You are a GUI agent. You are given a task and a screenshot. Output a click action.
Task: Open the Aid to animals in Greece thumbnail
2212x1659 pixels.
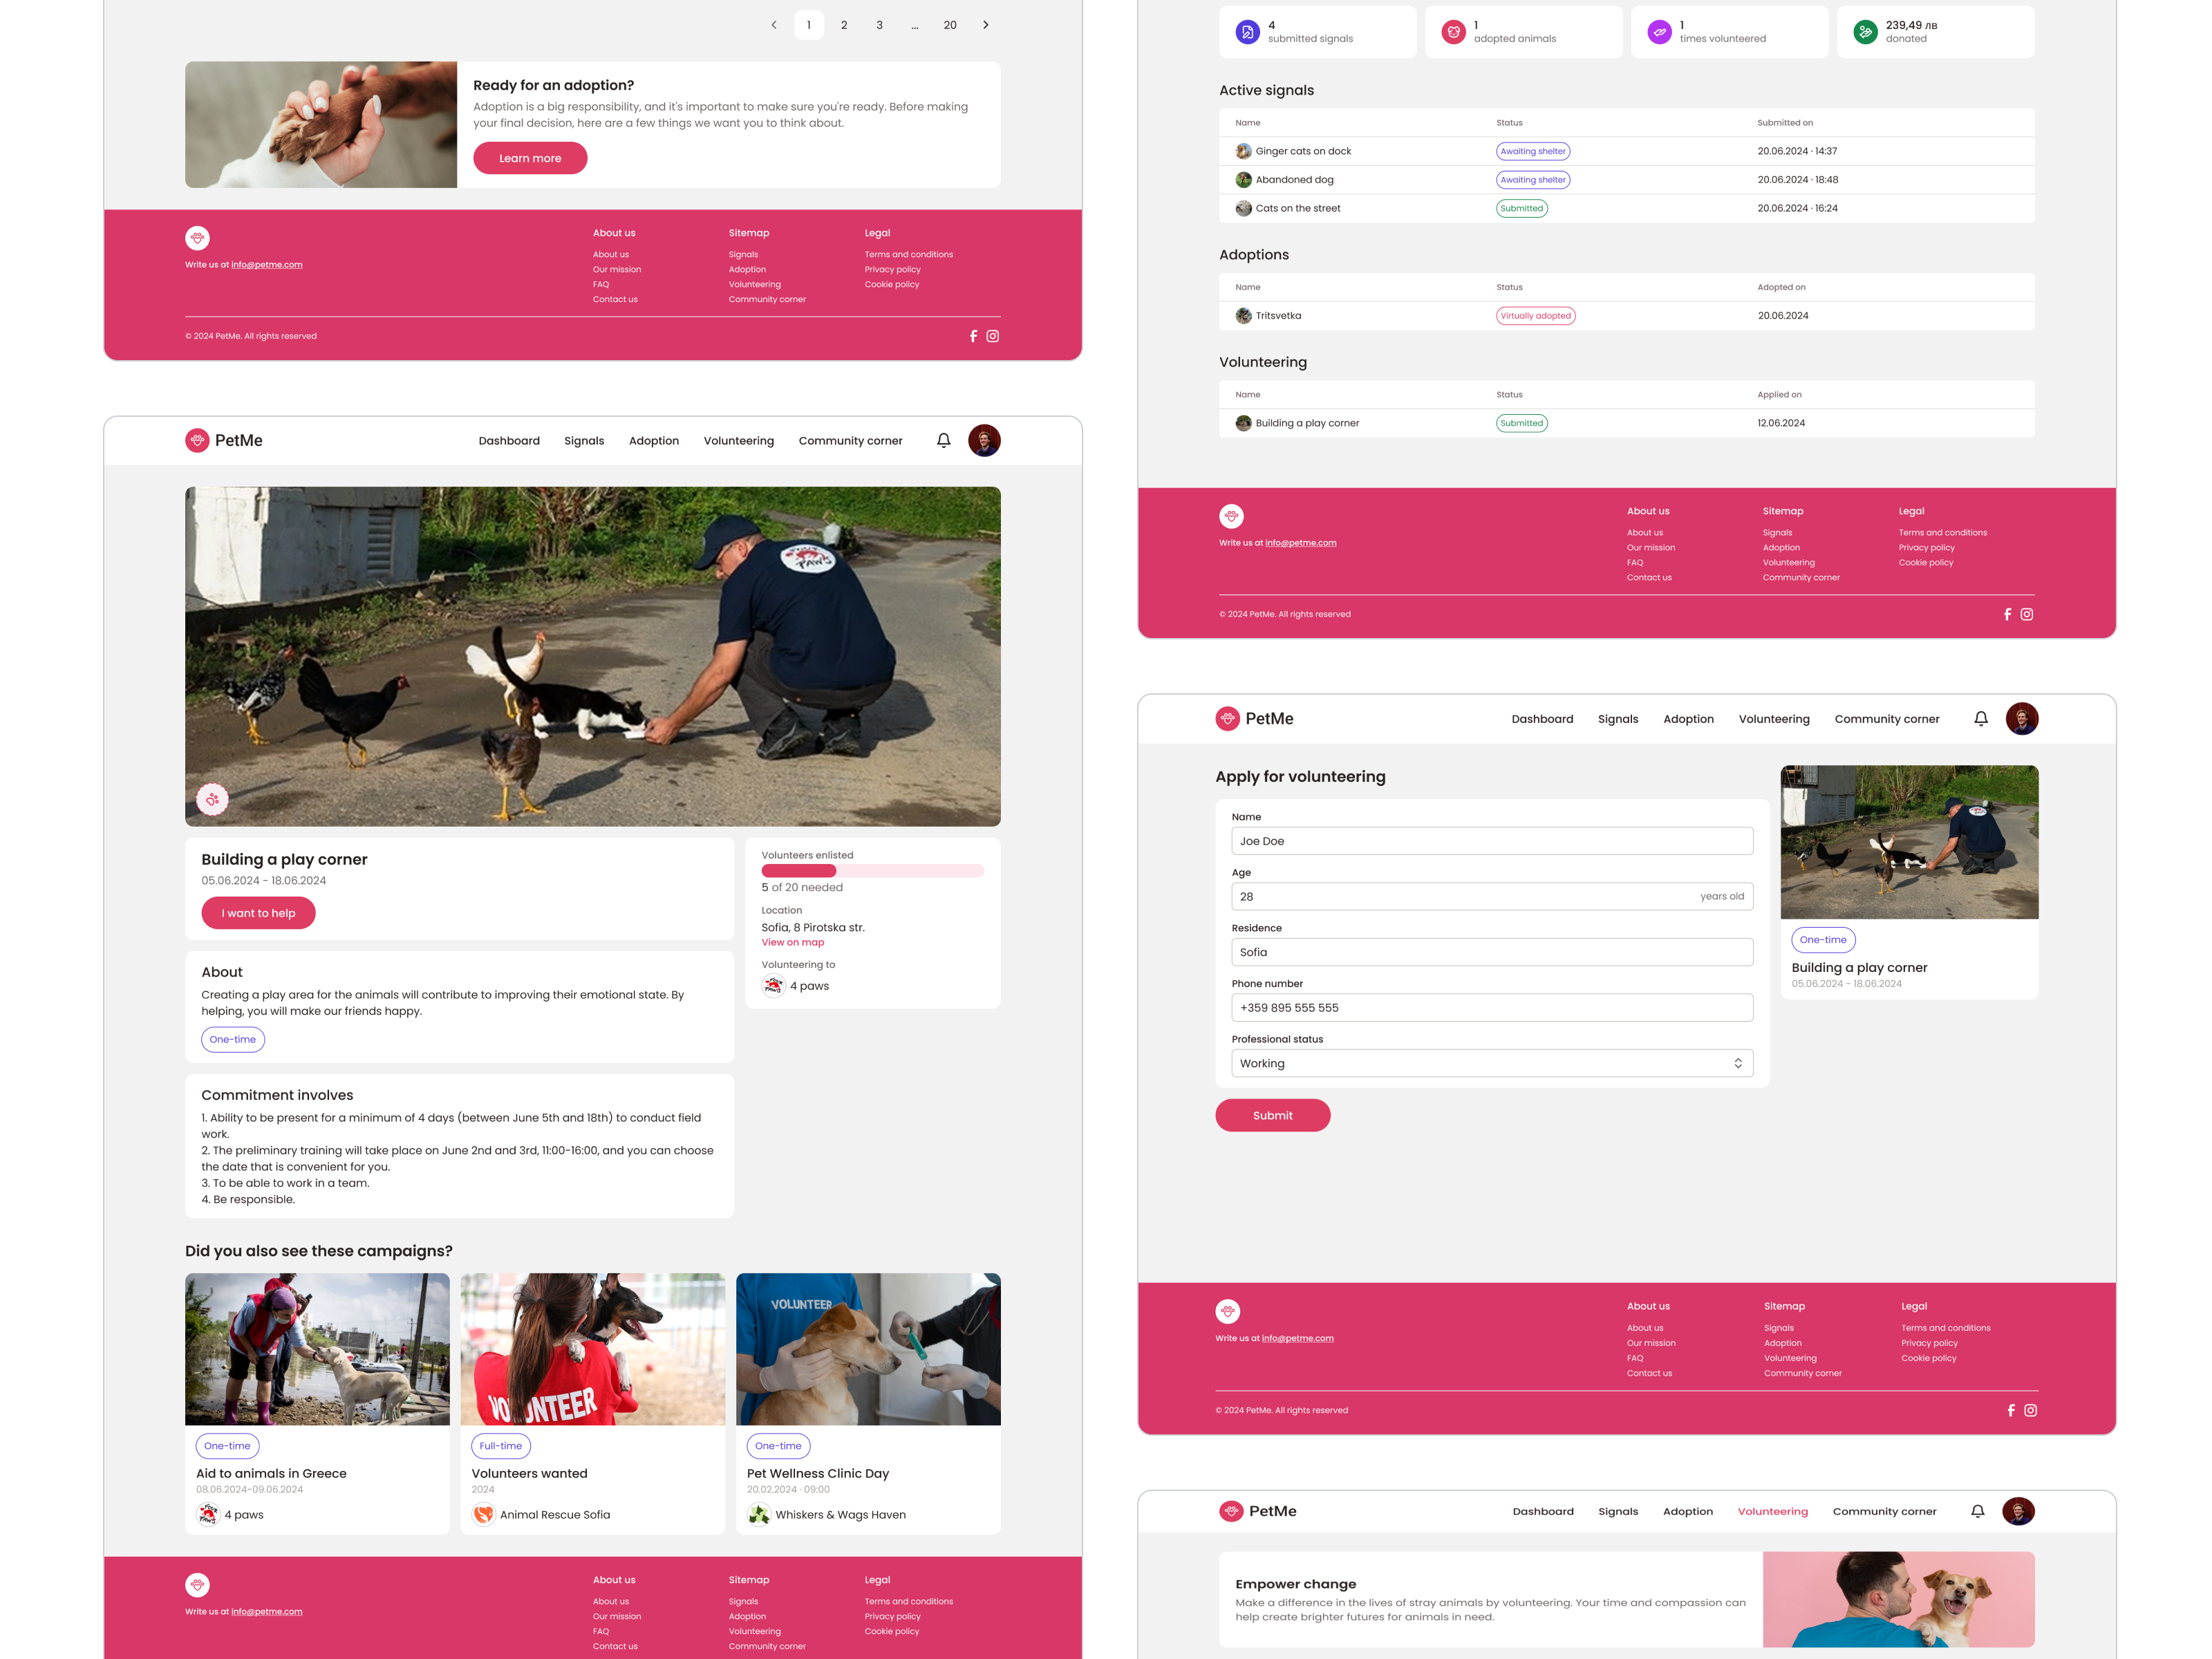coord(317,1348)
